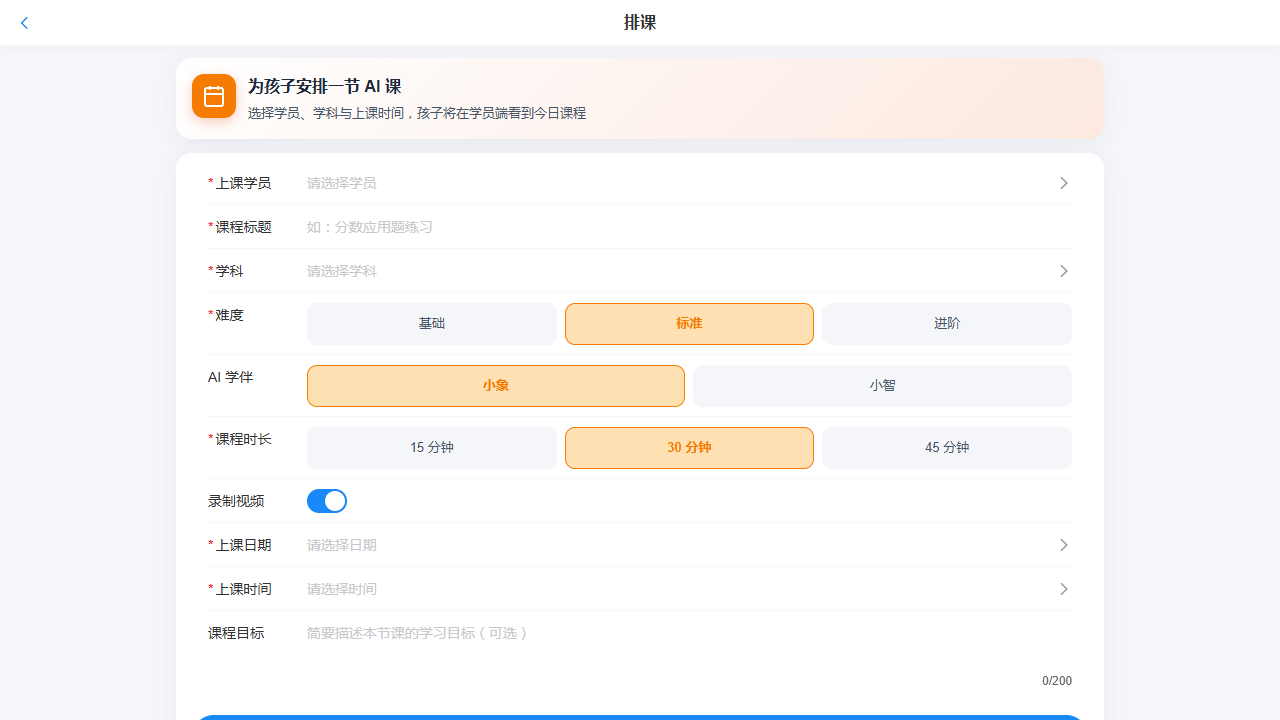
Task: Click the 请选择日期 field
Action: [x=689, y=545]
